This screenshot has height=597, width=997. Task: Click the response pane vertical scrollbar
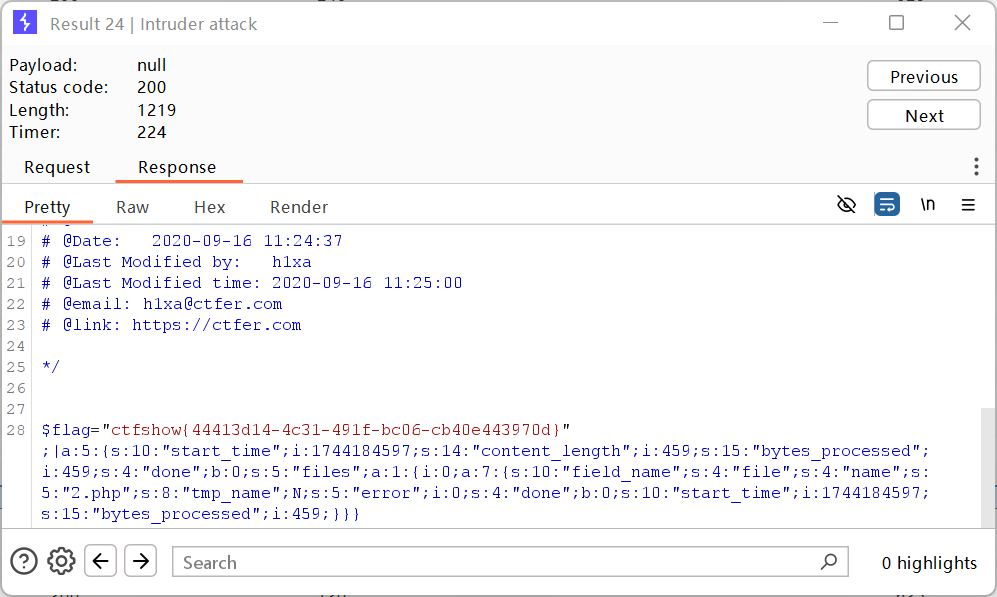click(987, 467)
